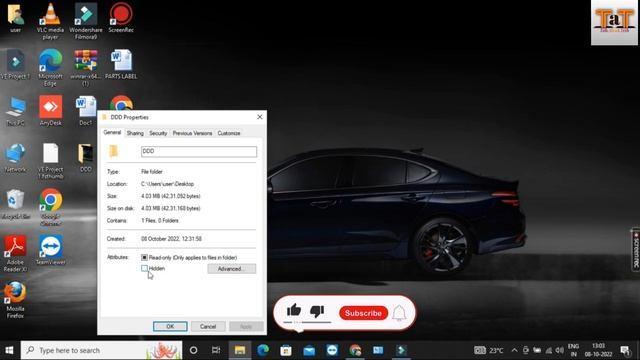Click the DDD folder name field

pos(199,151)
